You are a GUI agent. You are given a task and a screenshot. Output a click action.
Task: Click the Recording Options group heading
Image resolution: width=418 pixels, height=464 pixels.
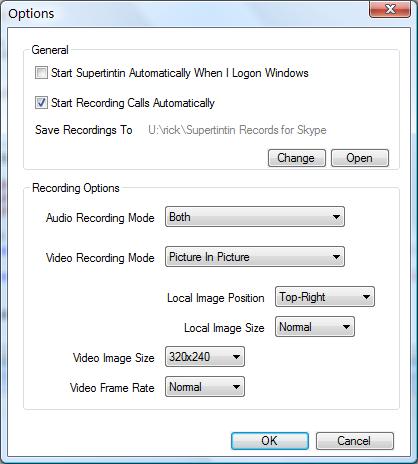pos(76,188)
